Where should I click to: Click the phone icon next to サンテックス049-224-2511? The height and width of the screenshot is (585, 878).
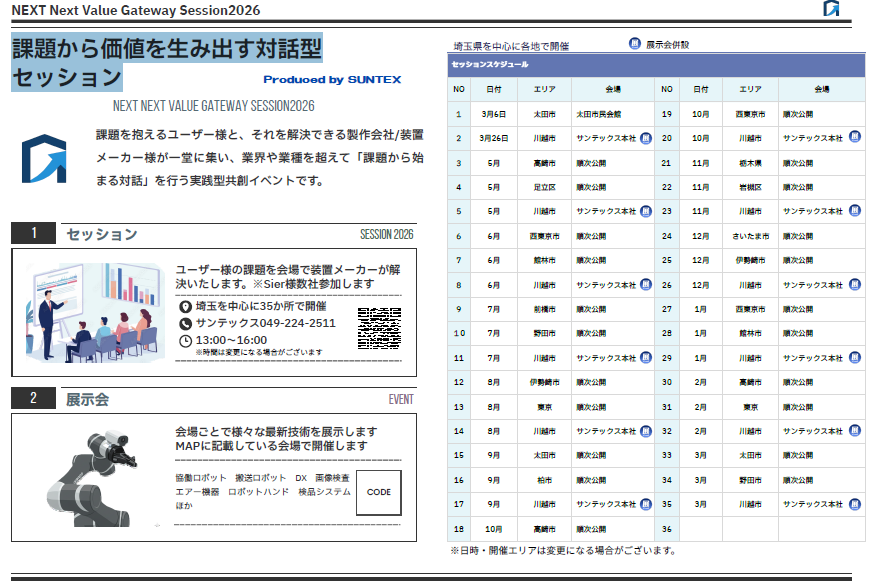(x=185, y=323)
